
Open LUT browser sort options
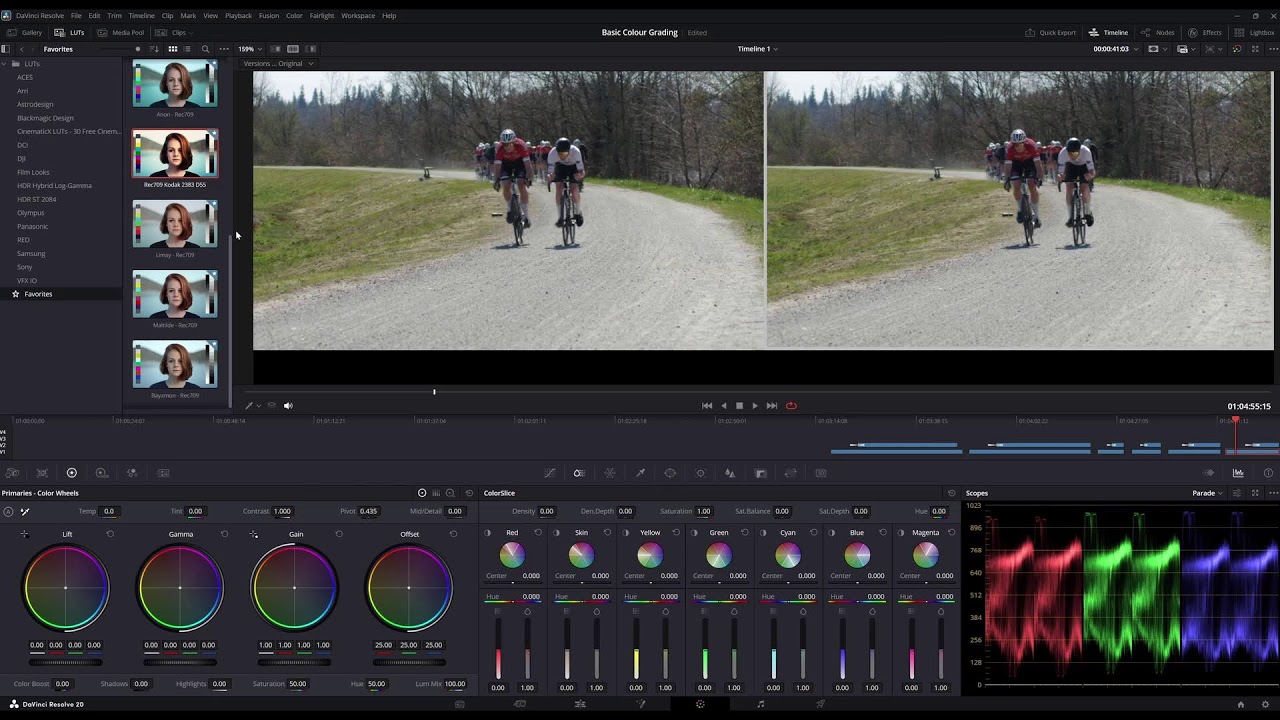[154, 49]
